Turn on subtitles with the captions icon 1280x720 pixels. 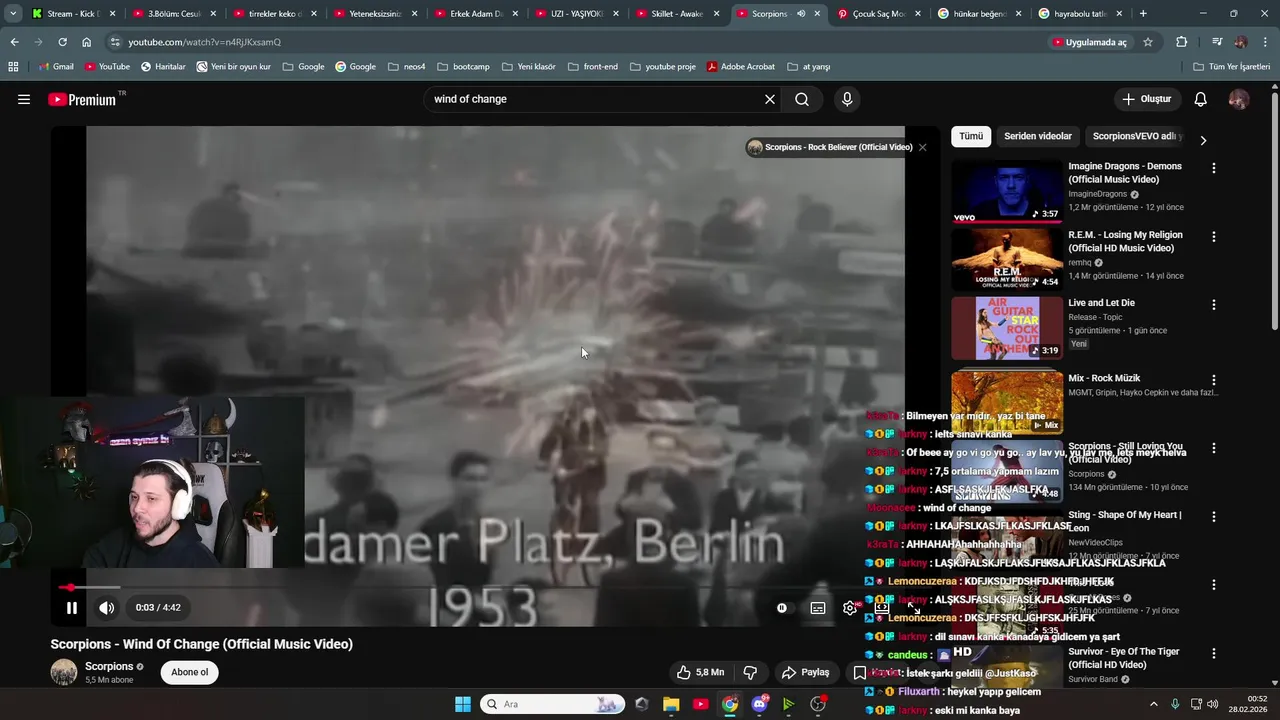[817, 607]
